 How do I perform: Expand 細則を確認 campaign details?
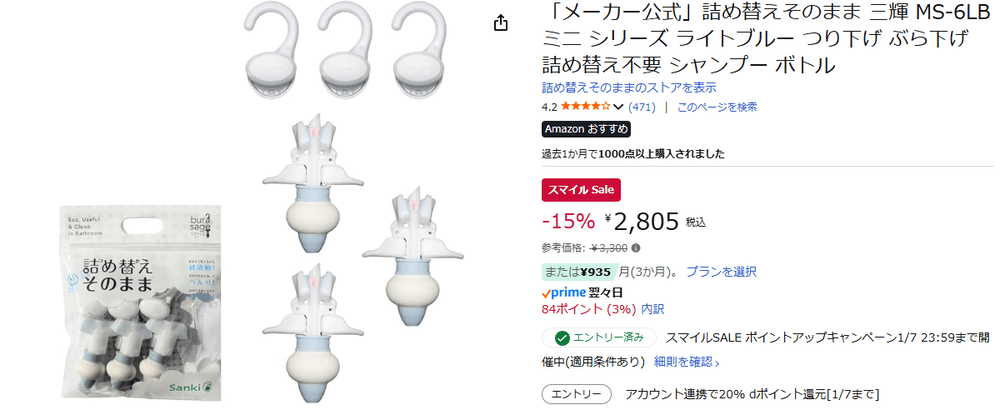pyautogui.click(x=687, y=362)
